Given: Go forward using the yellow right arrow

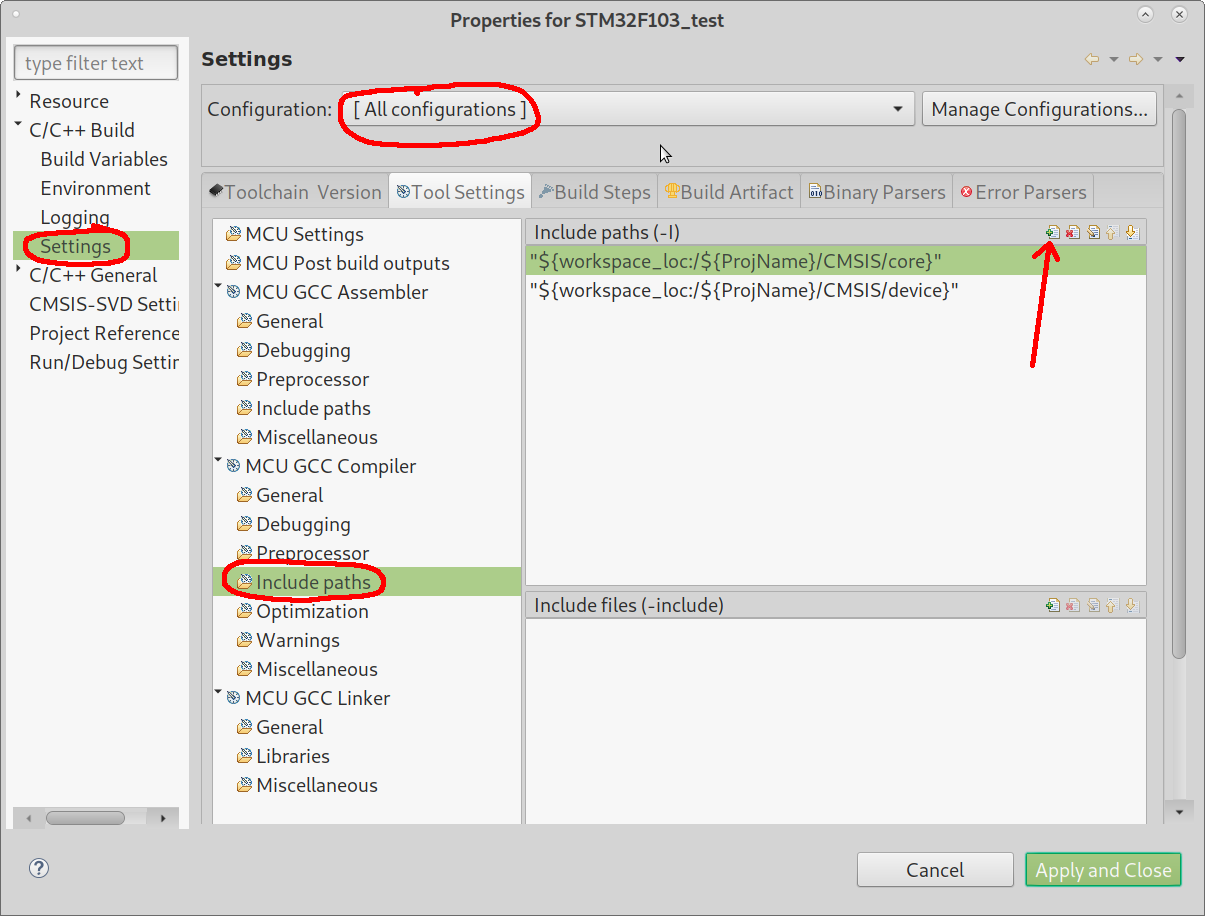Looking at the screenshot, I should [x=1136, y=60].
